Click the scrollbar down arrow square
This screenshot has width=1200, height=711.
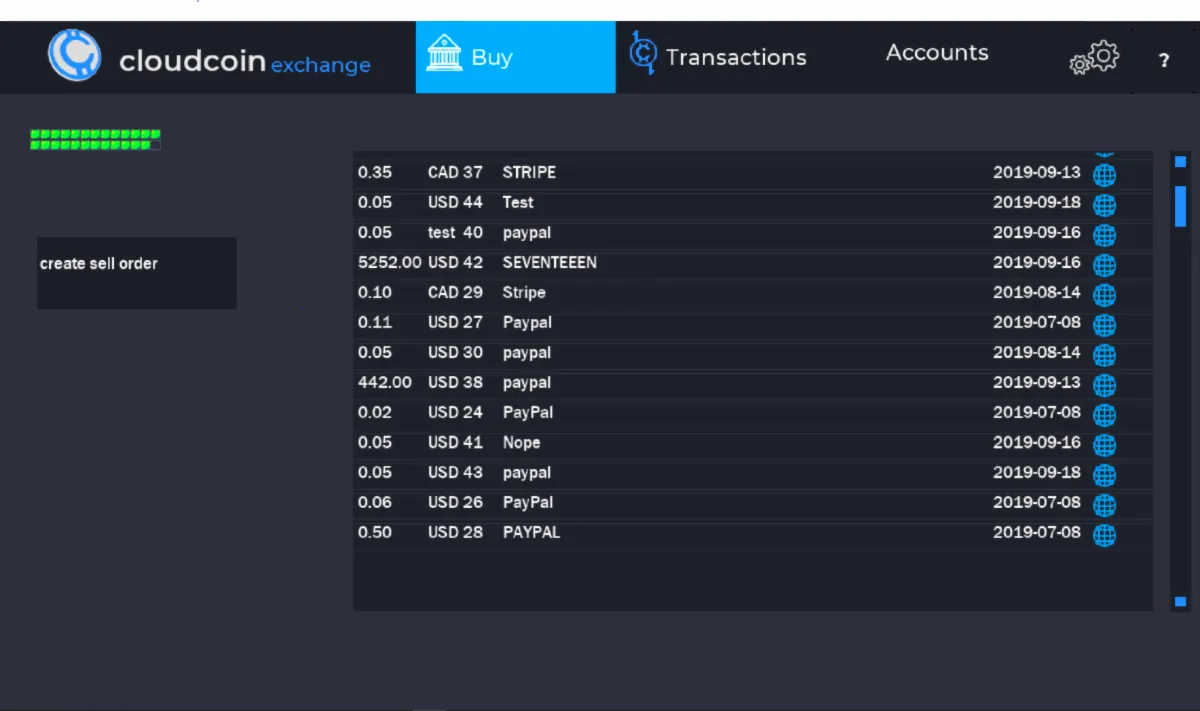(x=1180, y=601)
